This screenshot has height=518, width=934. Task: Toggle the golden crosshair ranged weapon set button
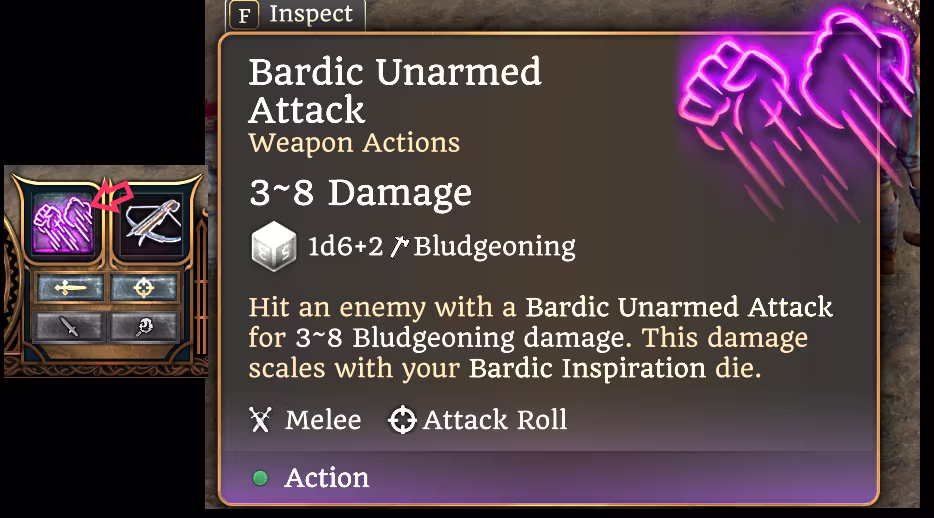pos(144,288)
